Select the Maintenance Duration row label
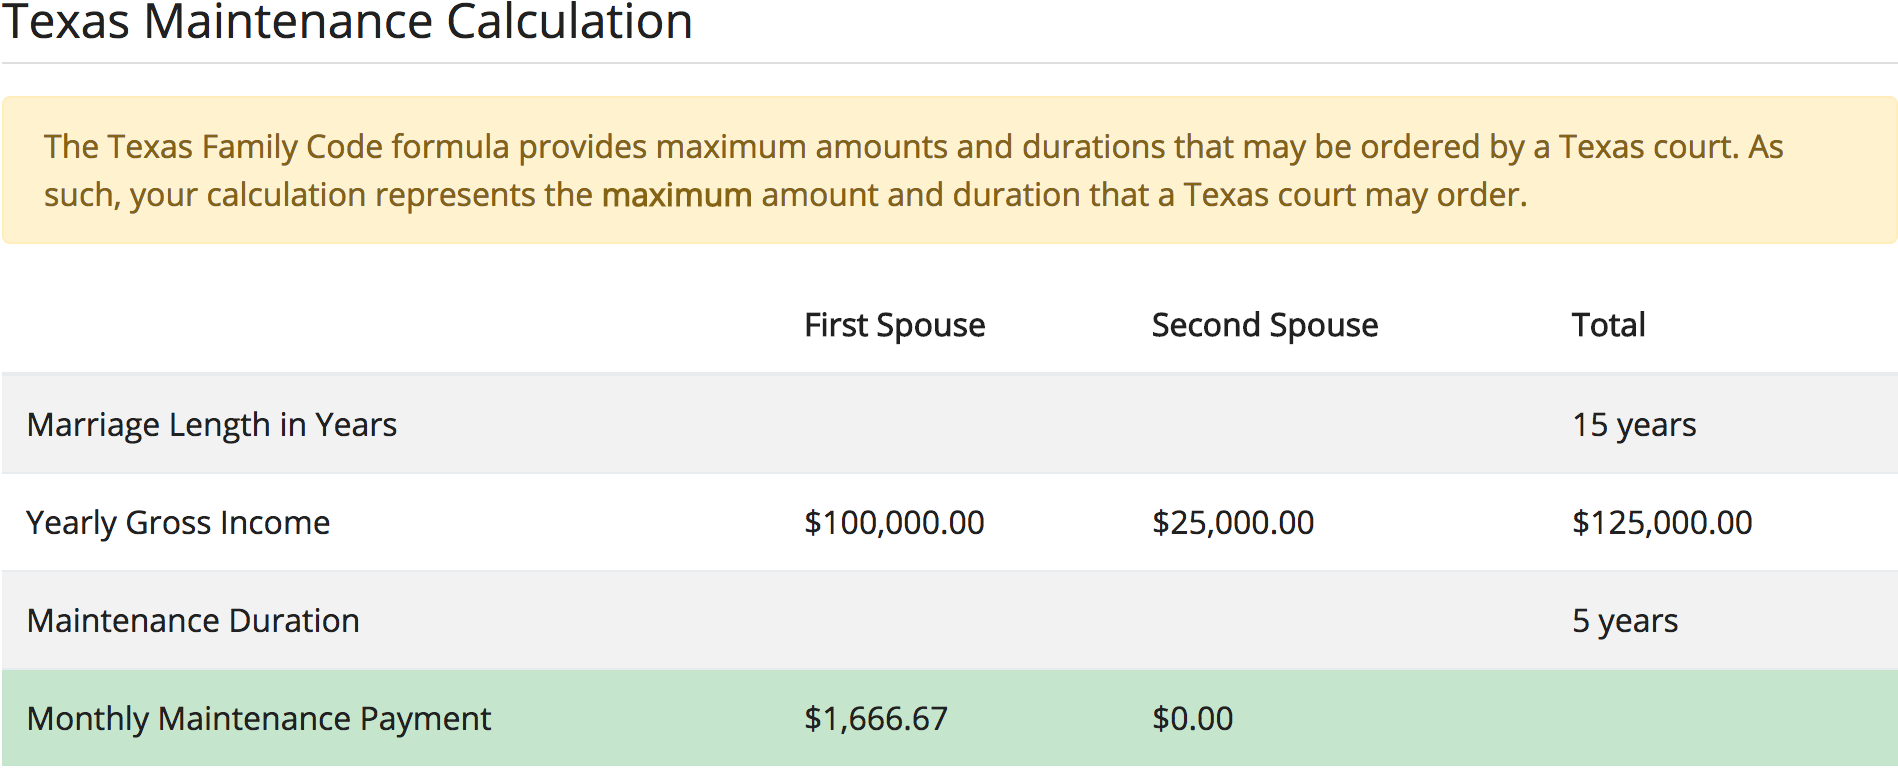 coord(193,621)
